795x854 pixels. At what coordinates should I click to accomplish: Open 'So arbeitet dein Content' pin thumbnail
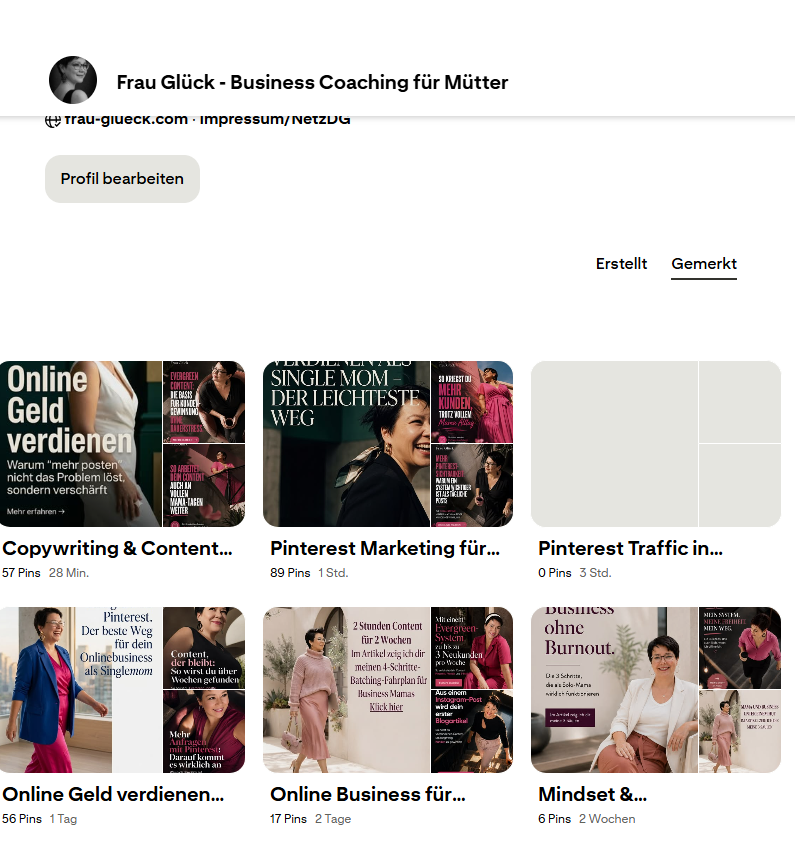coord(204,486)
